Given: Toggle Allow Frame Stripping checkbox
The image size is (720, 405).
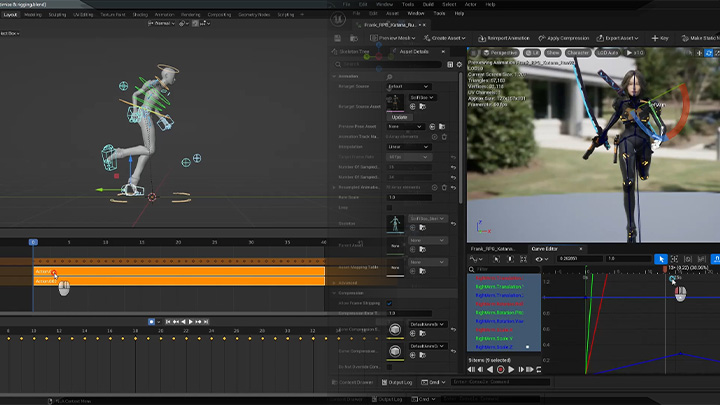Looking at the screenshot, I should click(x=389, y=303).
